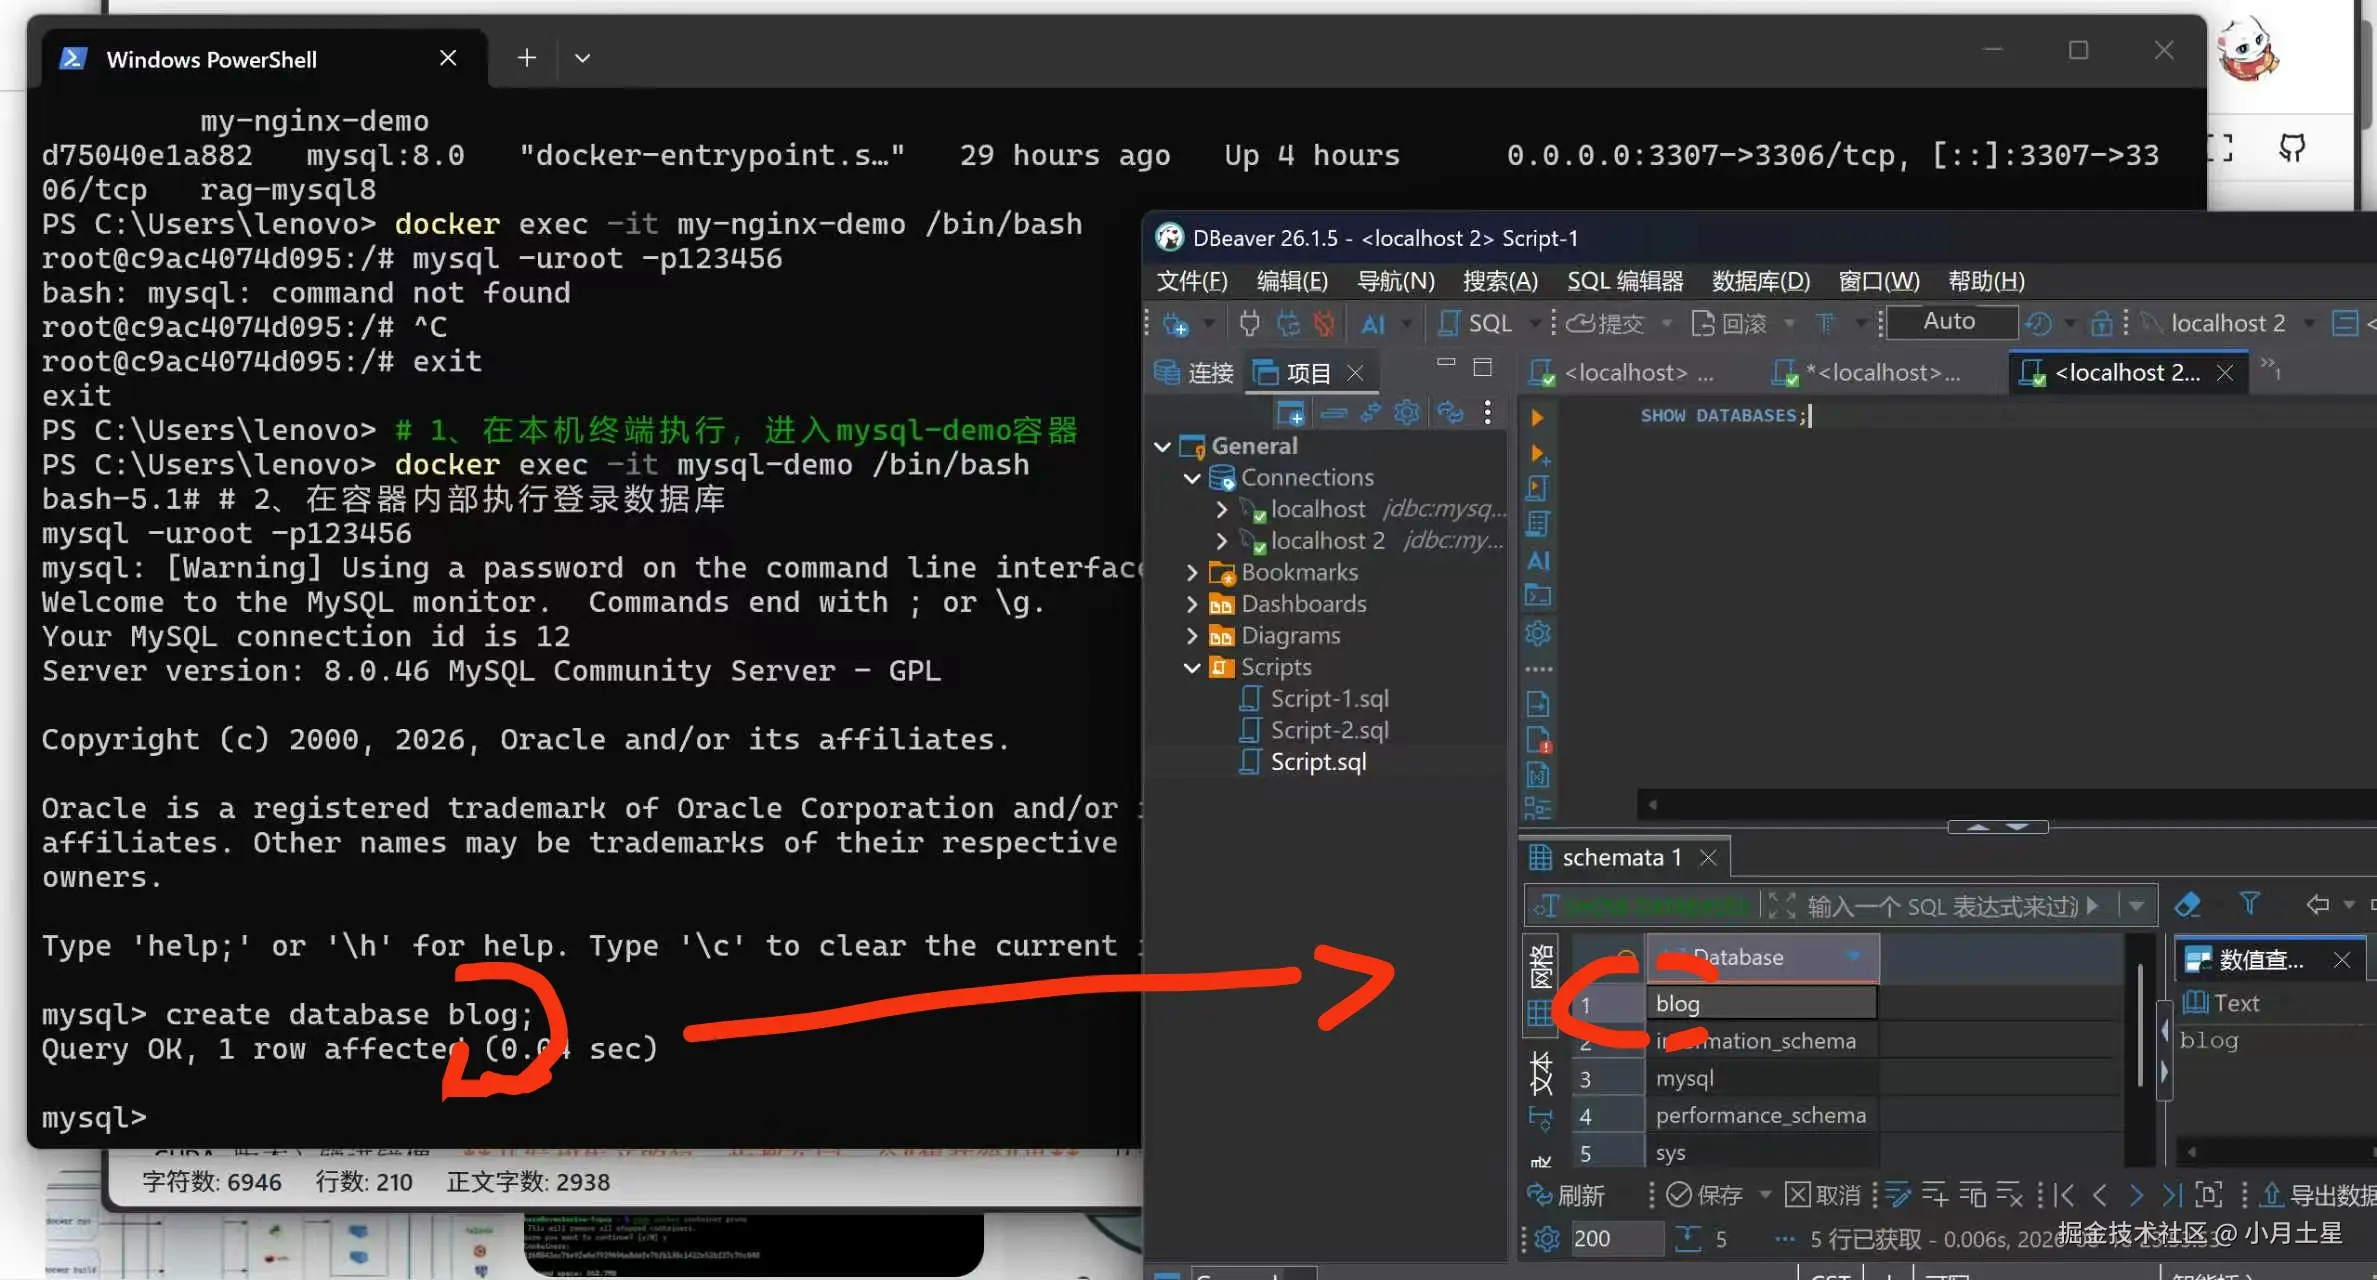Expand the Diagrams folder
Image resolution: width=2377 pixels, height=1280 pixels.
tap(1192, 636)
